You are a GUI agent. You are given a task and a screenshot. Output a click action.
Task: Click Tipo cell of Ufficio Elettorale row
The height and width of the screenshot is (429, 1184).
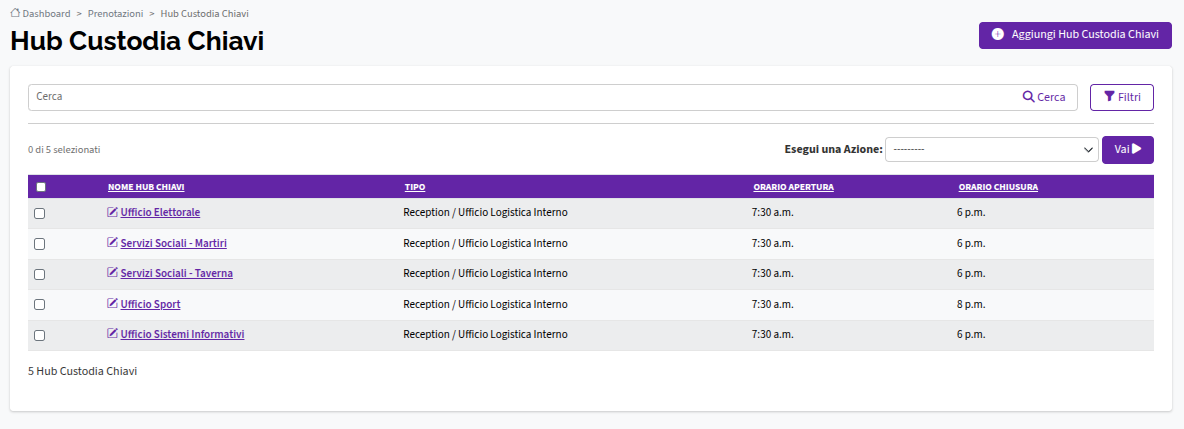coord(486,212)
